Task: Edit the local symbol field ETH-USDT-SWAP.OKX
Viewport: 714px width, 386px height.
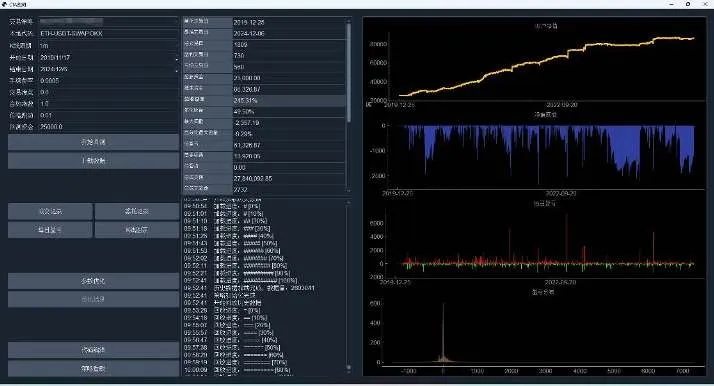Action: tap(108, 33)
